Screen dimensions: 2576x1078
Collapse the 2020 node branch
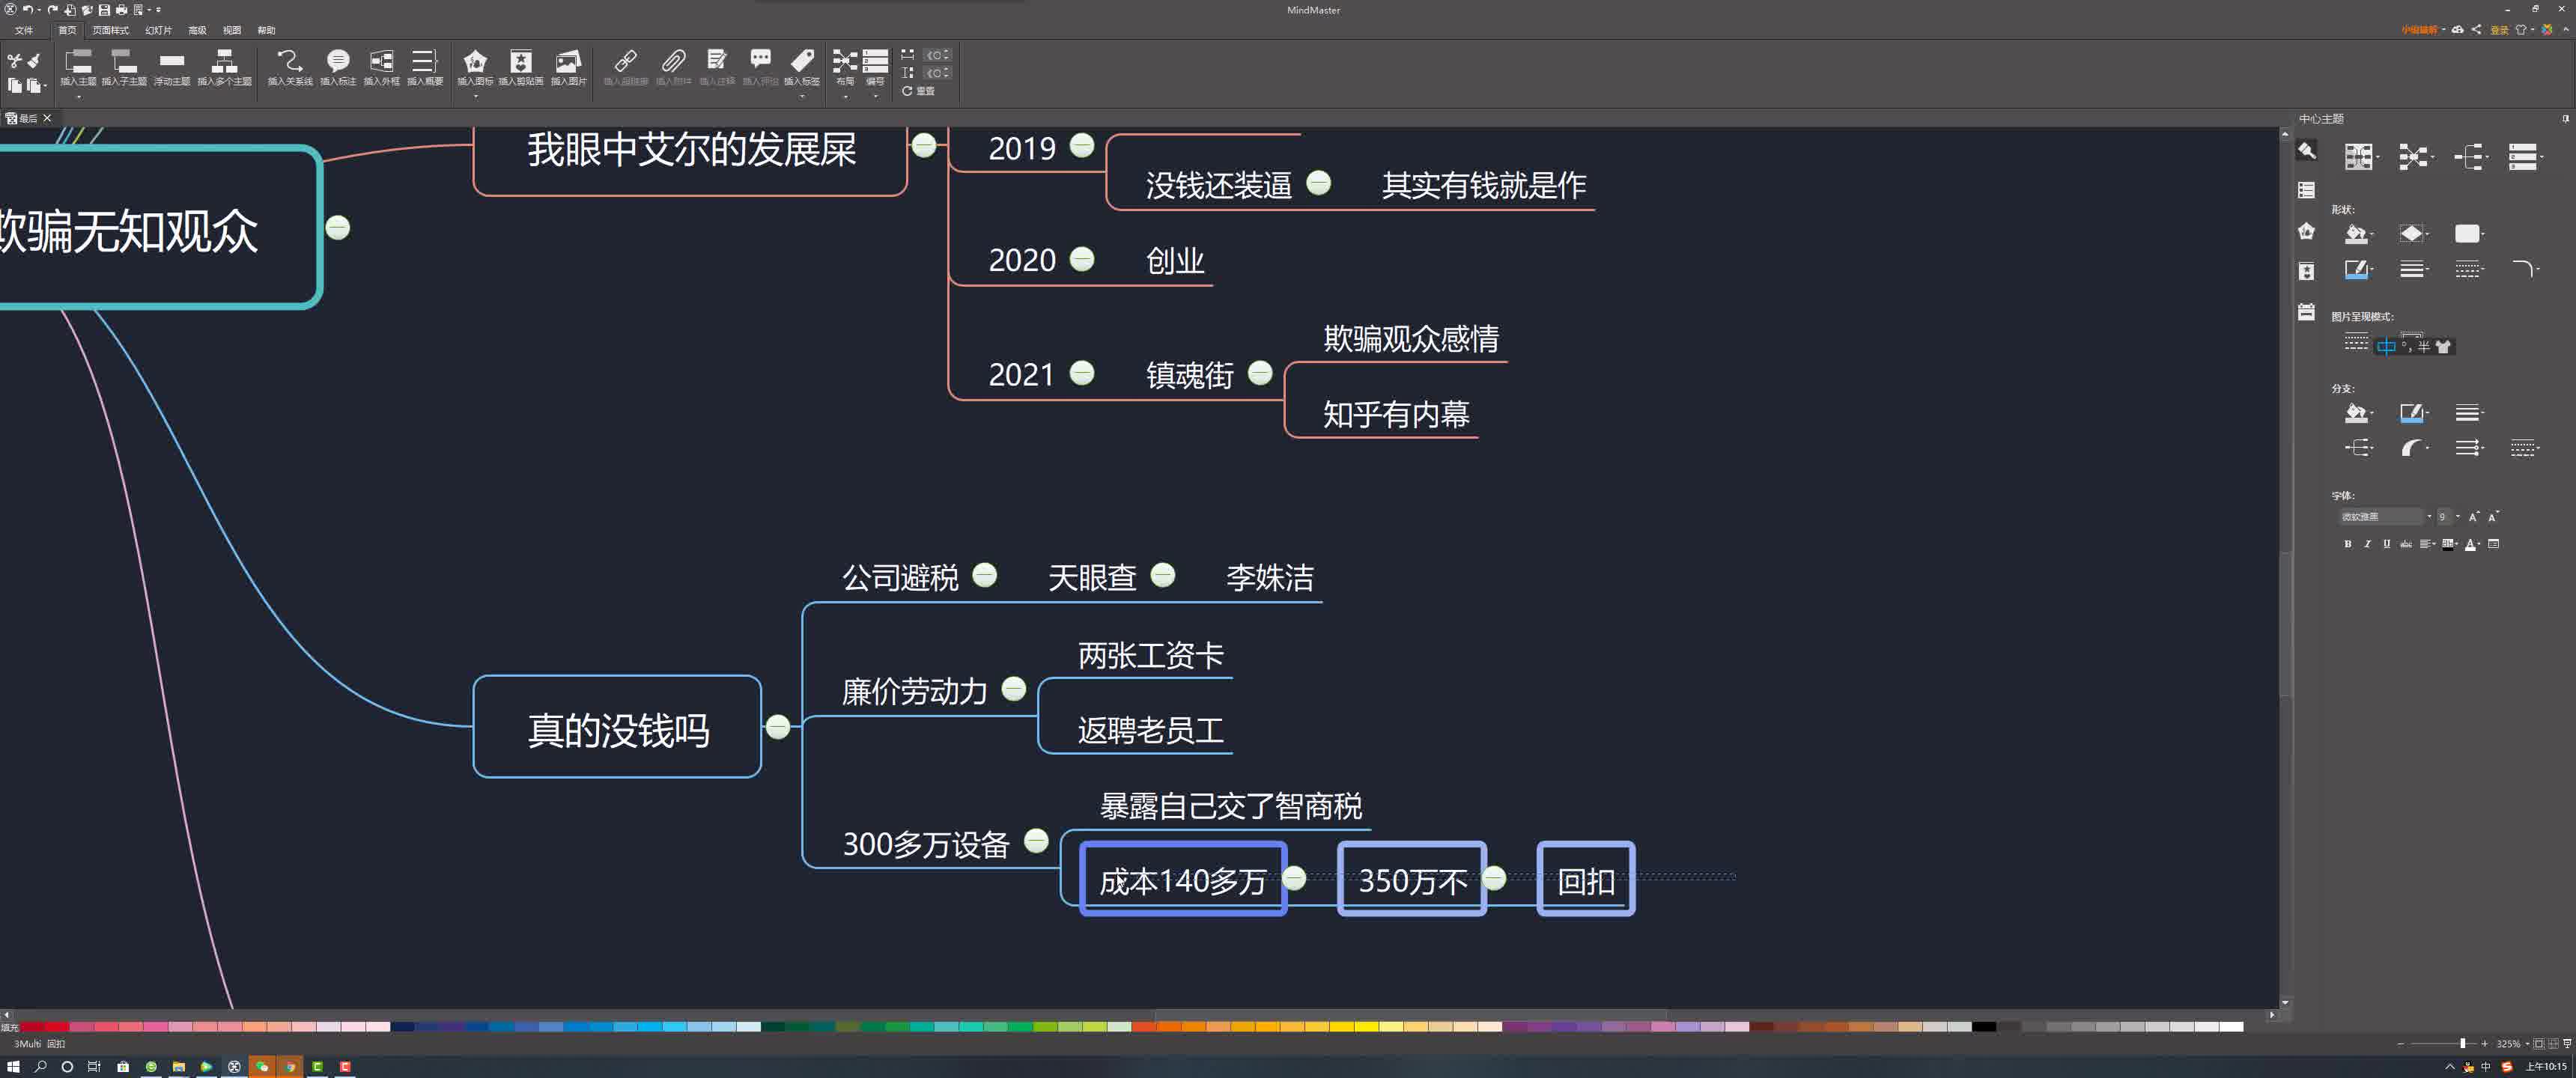1082,259
